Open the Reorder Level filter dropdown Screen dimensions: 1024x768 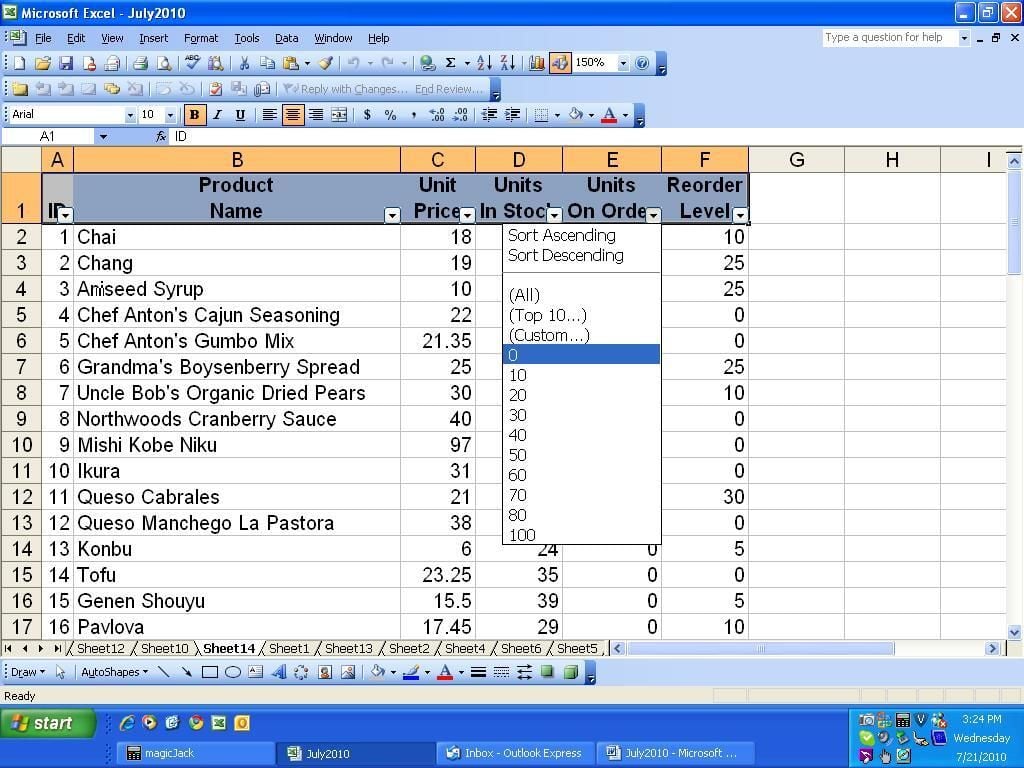pyautogui.click(x=740, y=215)
